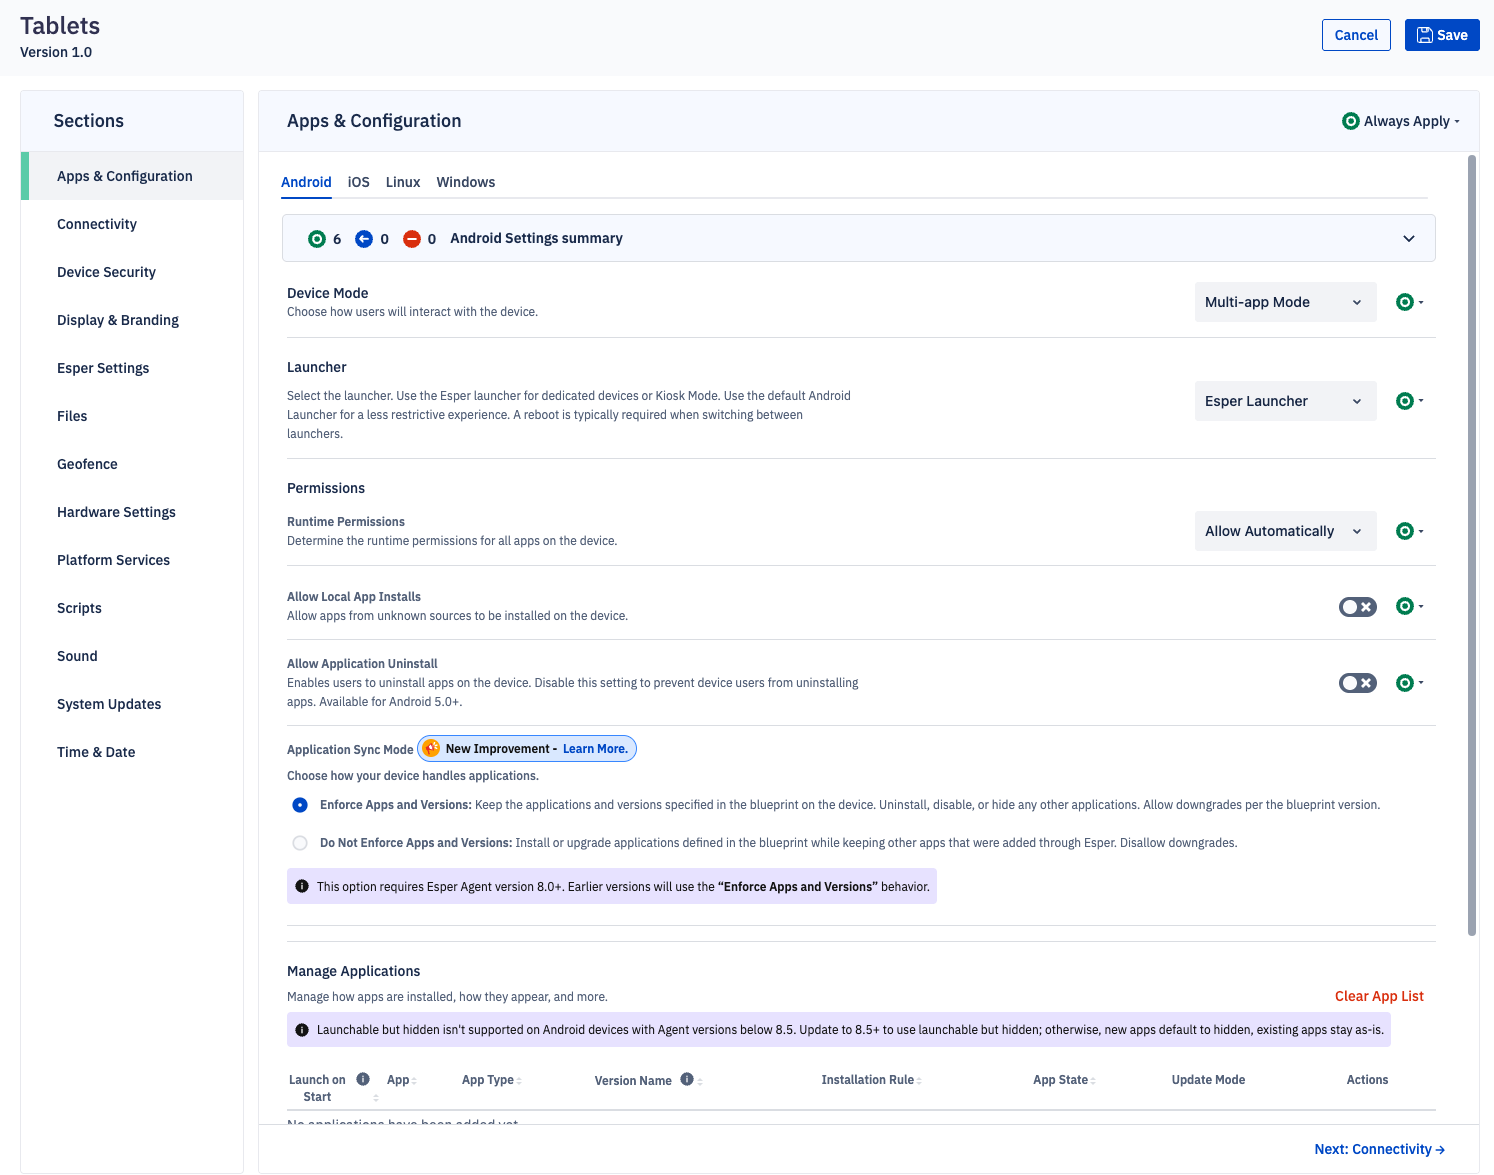Open the Device Mode dropdown showing Multi-app Mode
This screenshot has height=1175, width=1494.
tap(1285, 301)
